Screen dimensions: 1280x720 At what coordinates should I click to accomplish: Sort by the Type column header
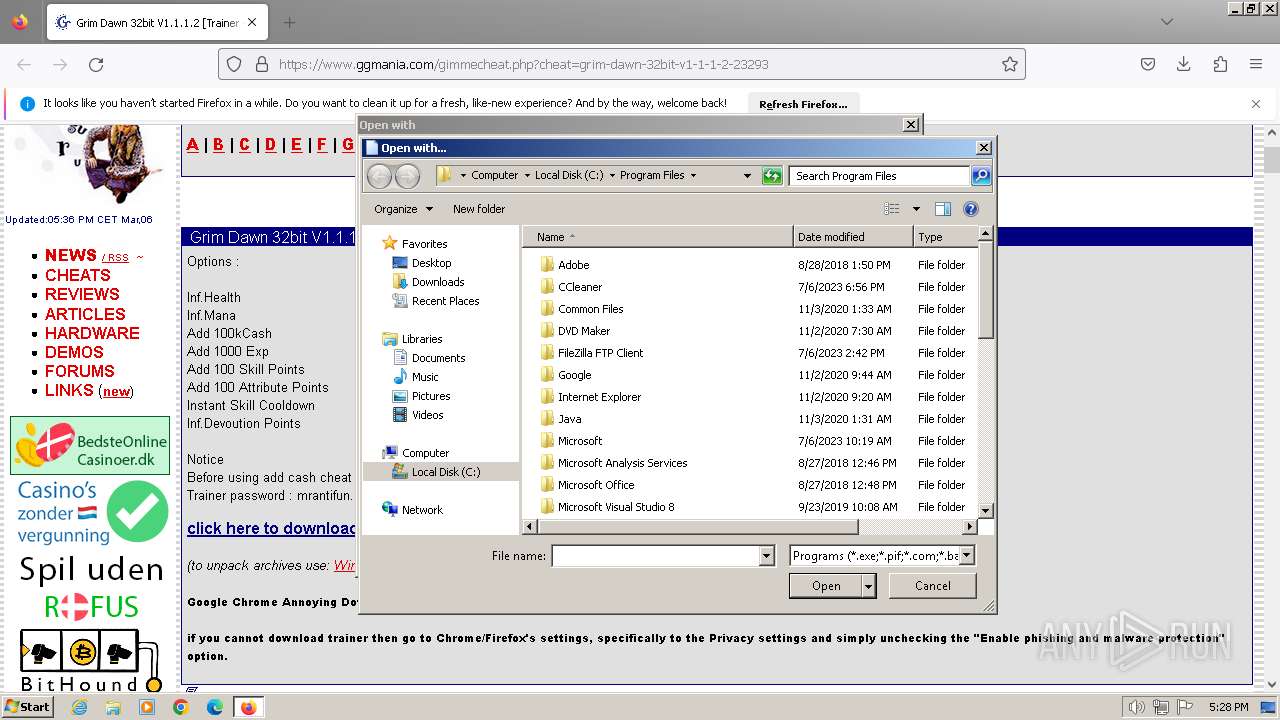pyautogui.click(x=944, y=237)
